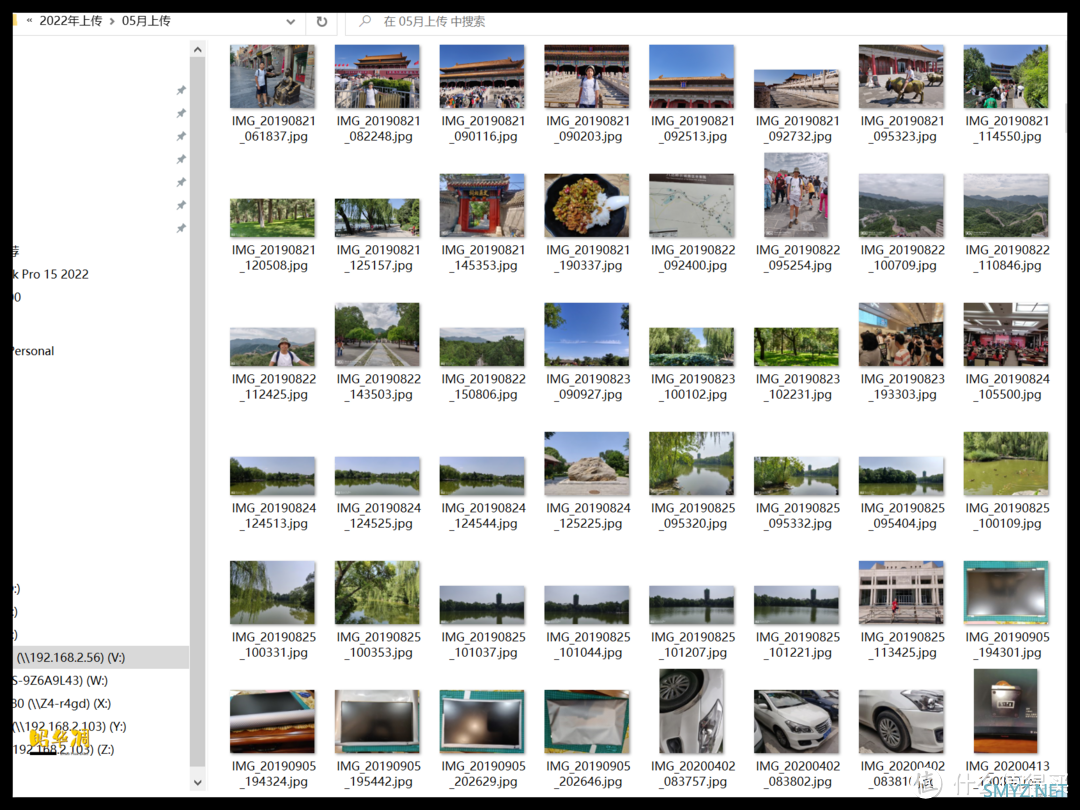This screenshot has height=810, width=1080.
Task: Select thumbnail IMG_20190825_100353.jpg
Action: 377,592
